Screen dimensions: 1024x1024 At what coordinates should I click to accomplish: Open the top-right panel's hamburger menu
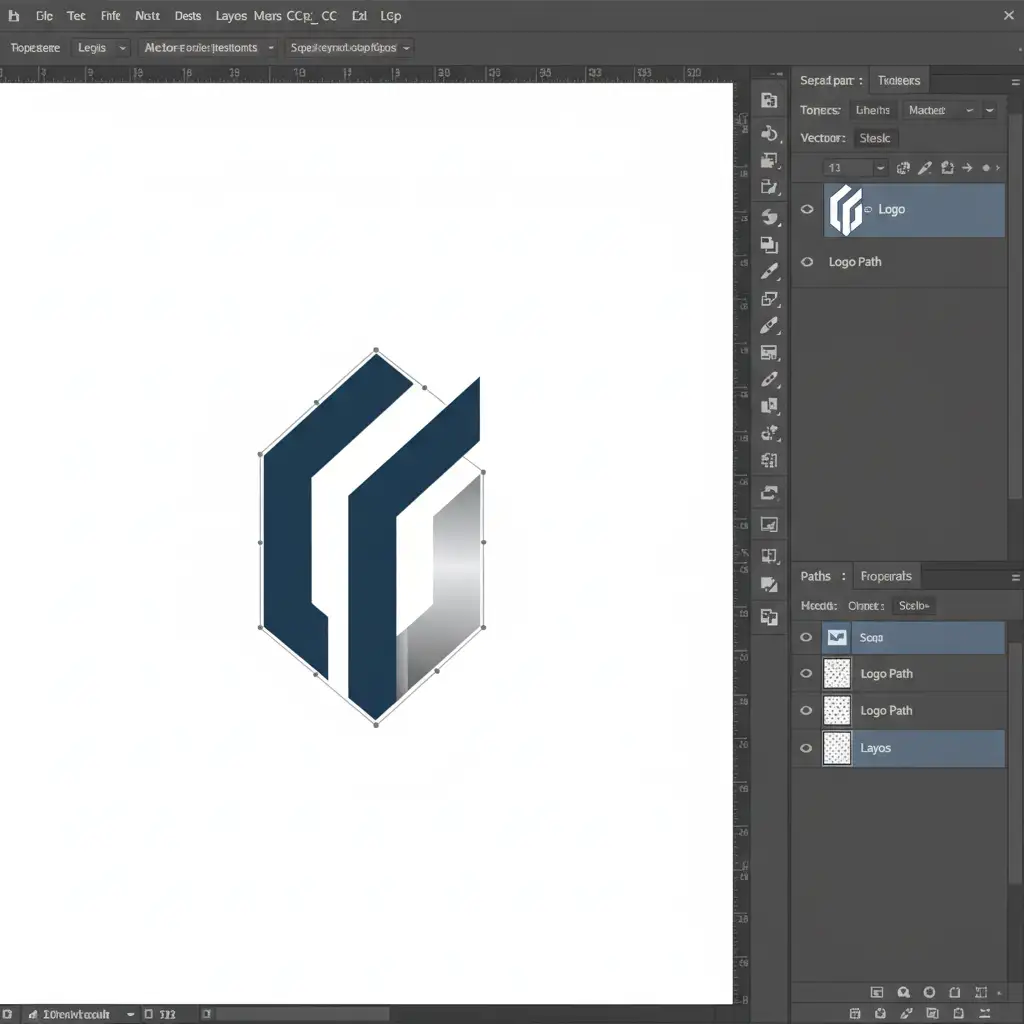[1015, 81]
